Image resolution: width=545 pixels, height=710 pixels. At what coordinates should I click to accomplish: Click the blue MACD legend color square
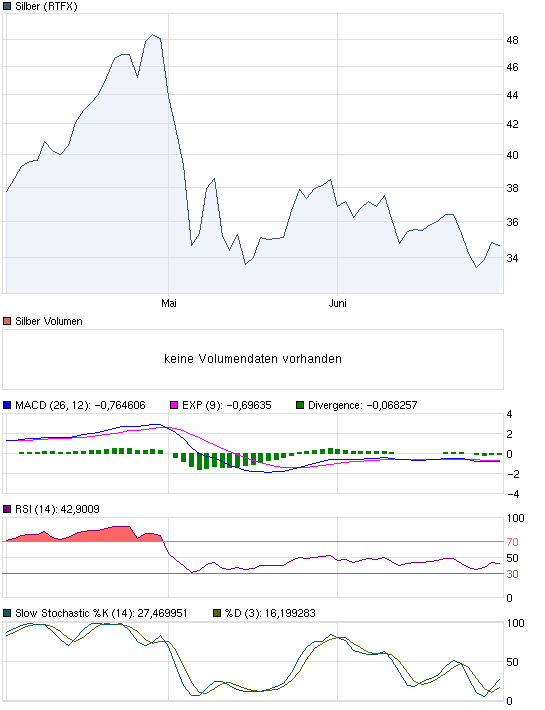[x=7, y=405]
